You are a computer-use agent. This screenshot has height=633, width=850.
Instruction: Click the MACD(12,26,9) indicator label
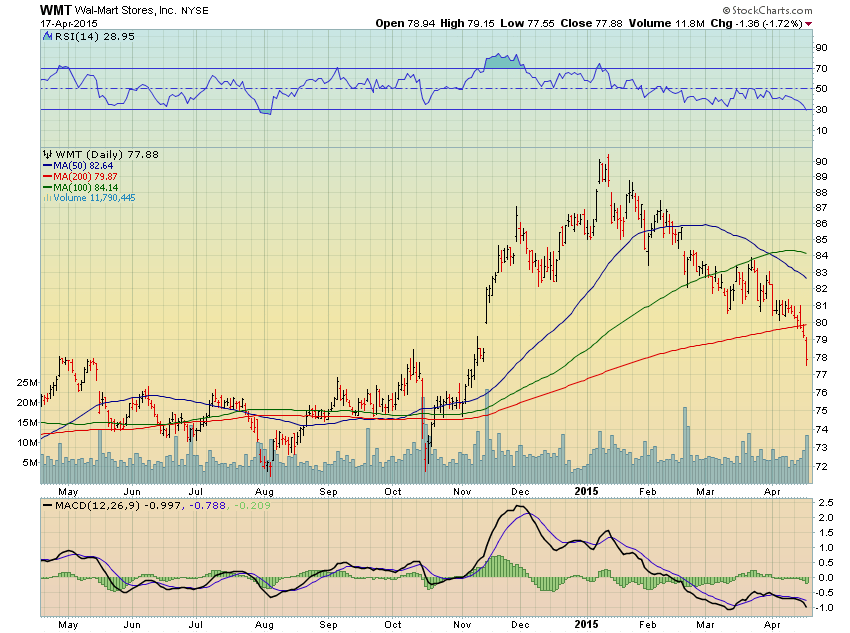click(x=98, y=506)
